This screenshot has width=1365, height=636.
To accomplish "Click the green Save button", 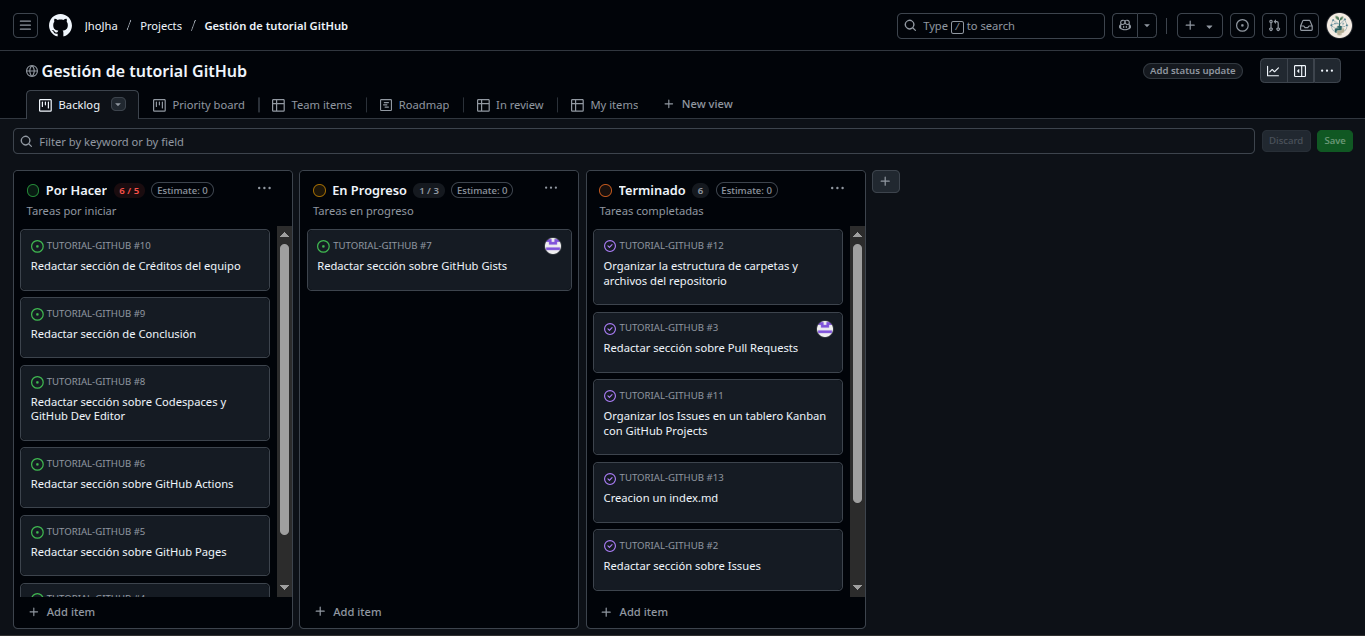I will [1335, 141].
